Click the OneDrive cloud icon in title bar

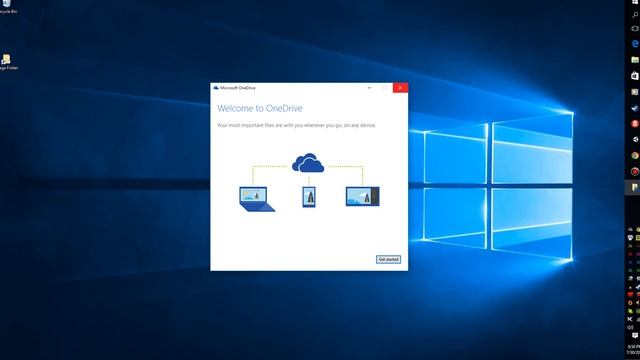(x=216, y=88)
